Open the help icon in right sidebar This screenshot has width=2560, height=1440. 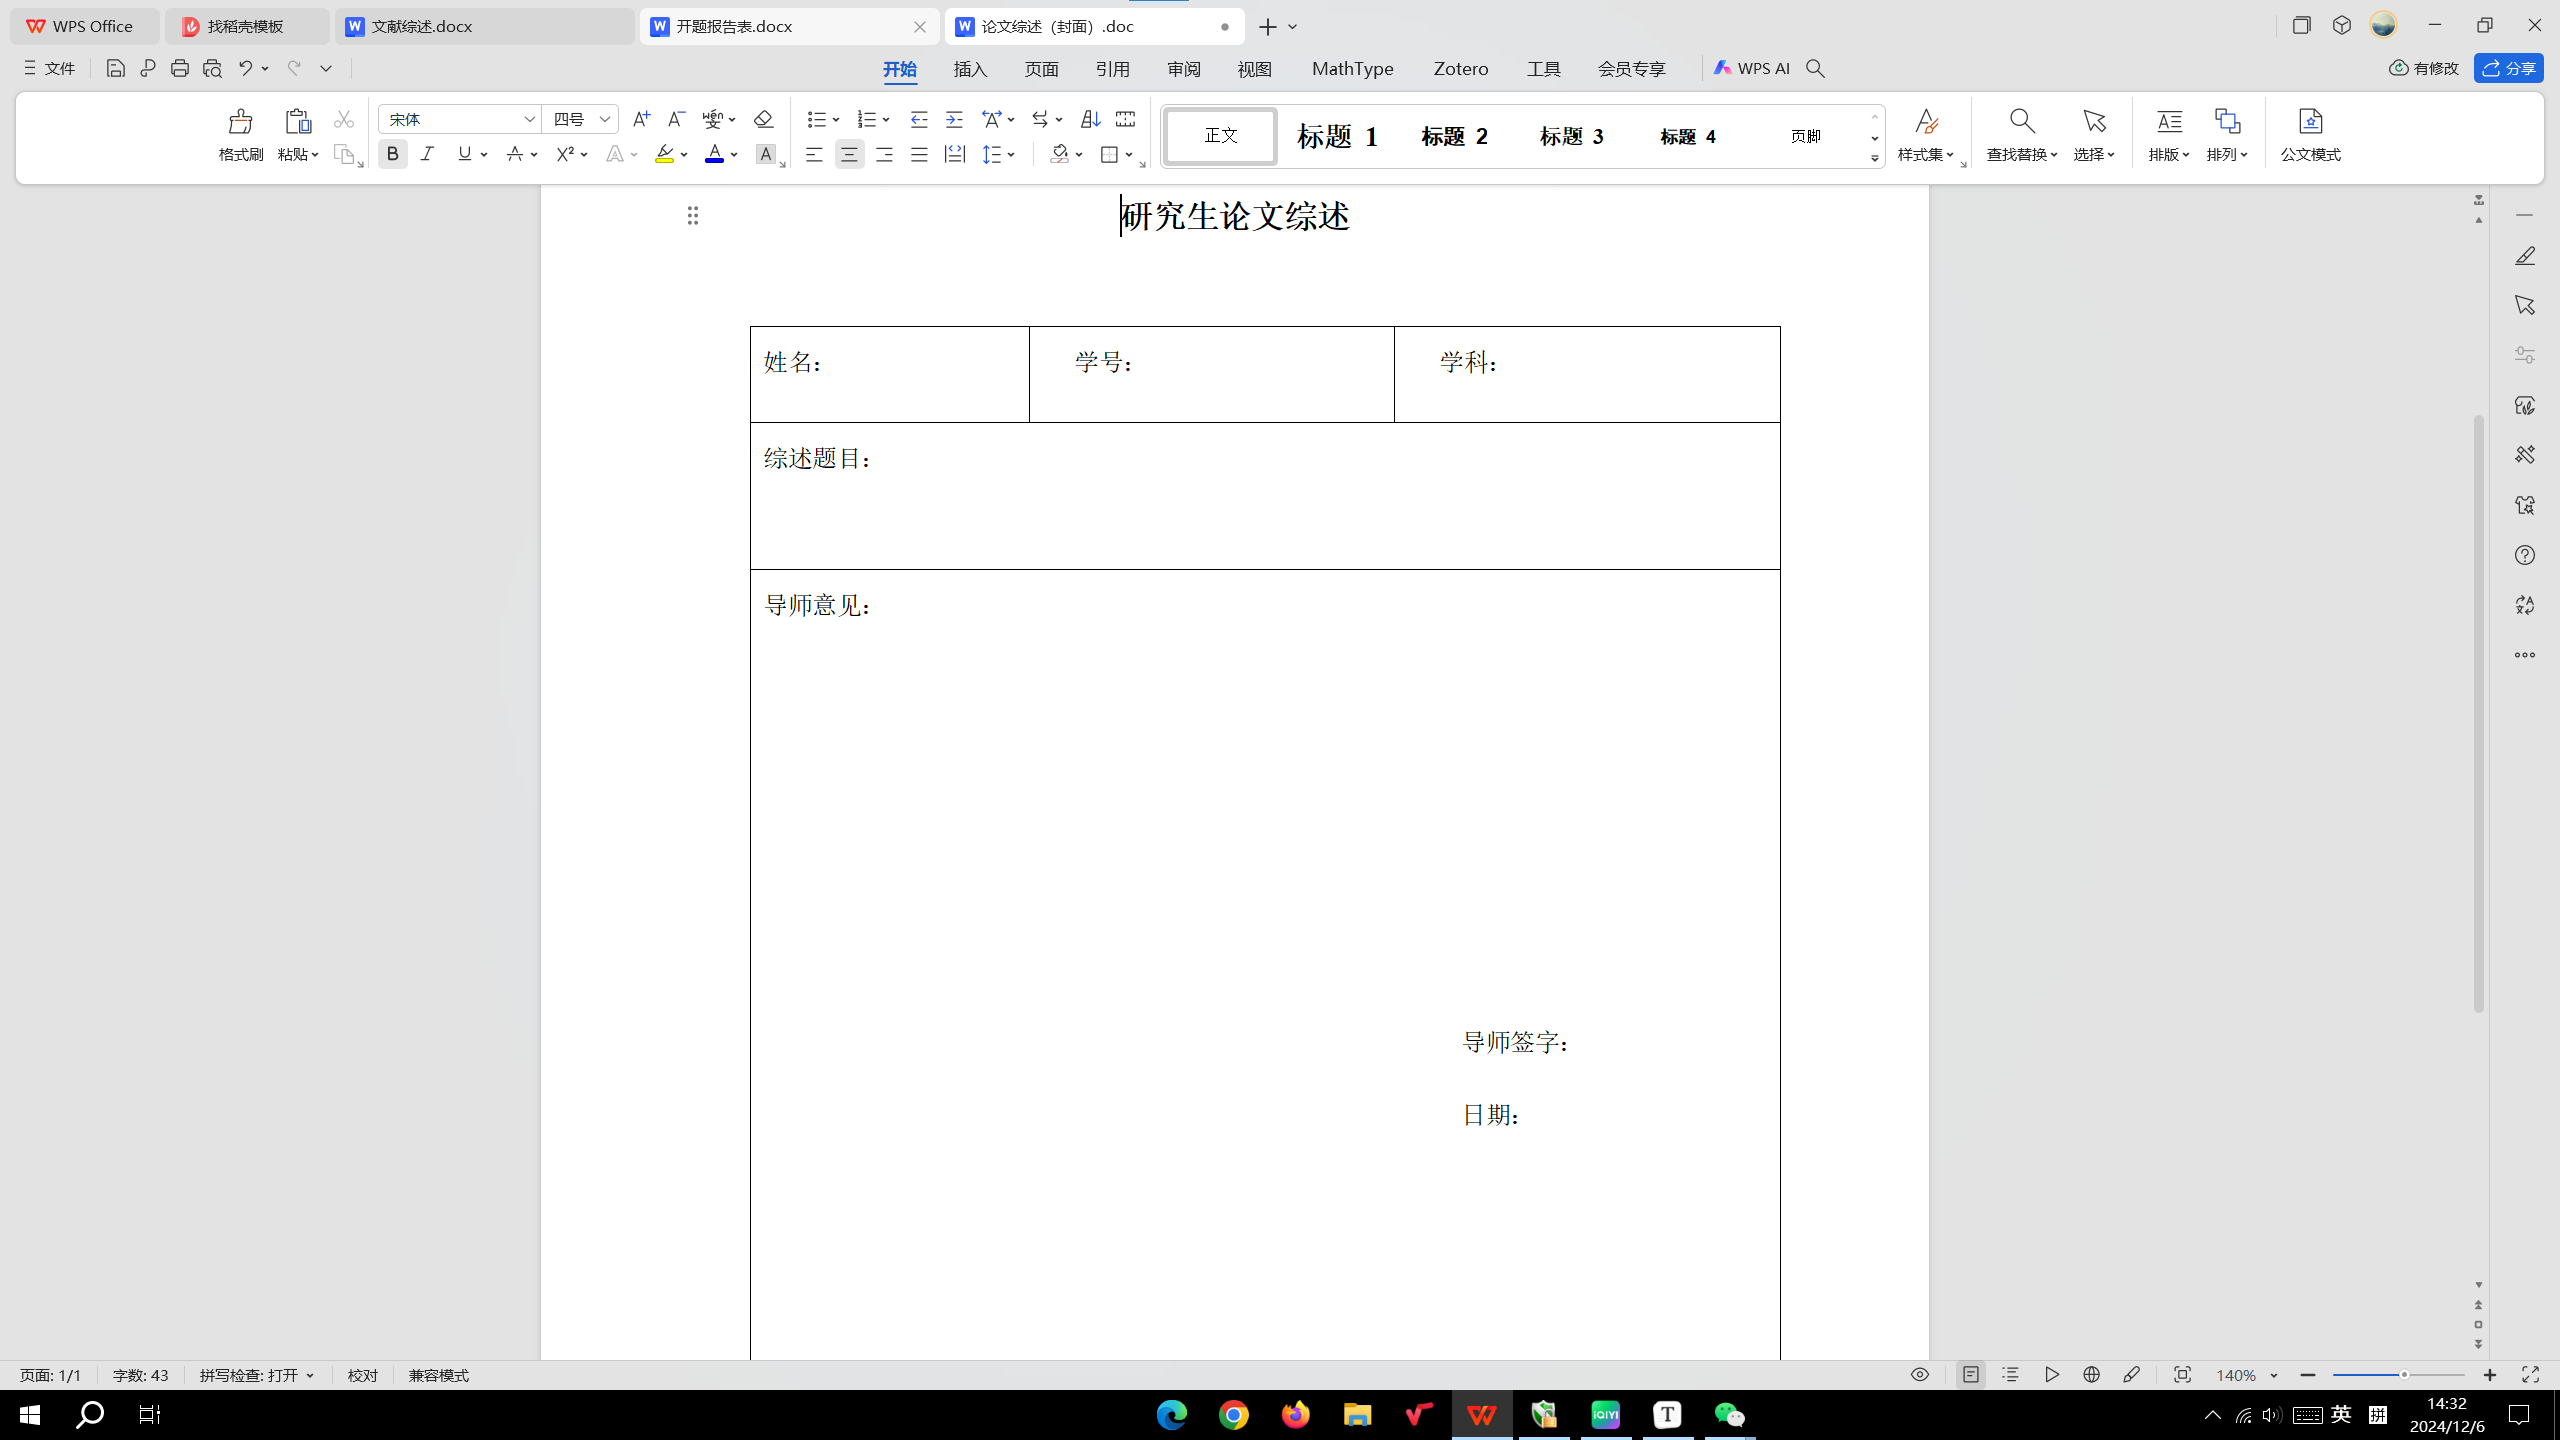(x=2525, y=555)
